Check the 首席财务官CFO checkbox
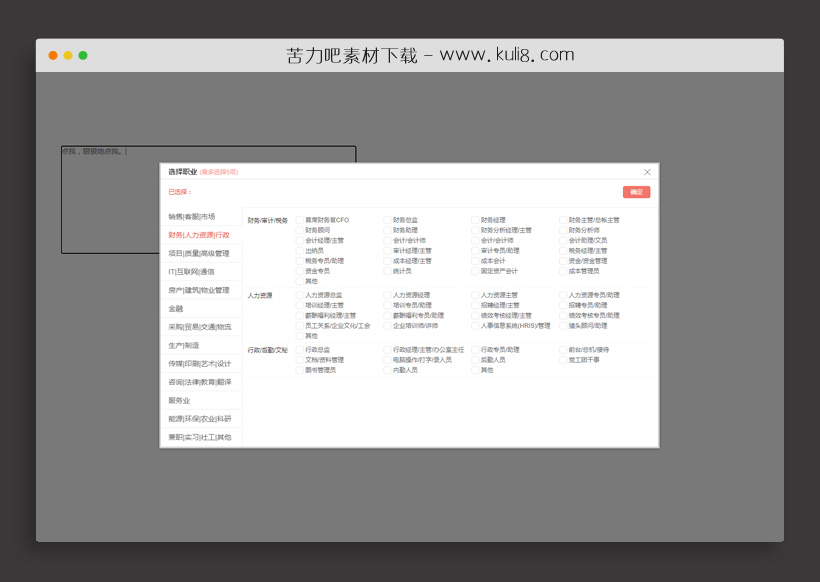Viewport: 820px width, 582px height. (300, 220)
